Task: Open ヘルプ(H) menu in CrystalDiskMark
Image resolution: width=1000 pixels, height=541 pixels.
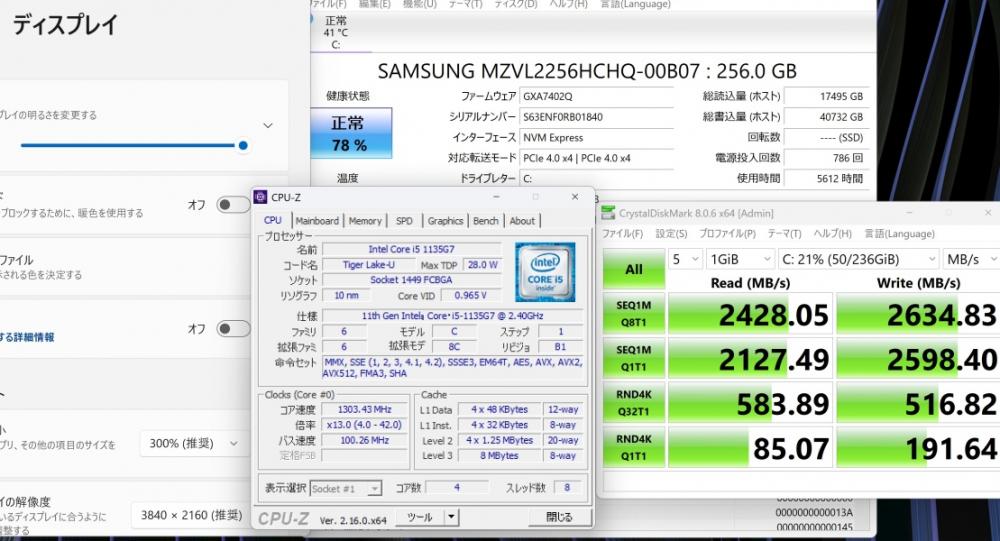Action: coord(833,233)
